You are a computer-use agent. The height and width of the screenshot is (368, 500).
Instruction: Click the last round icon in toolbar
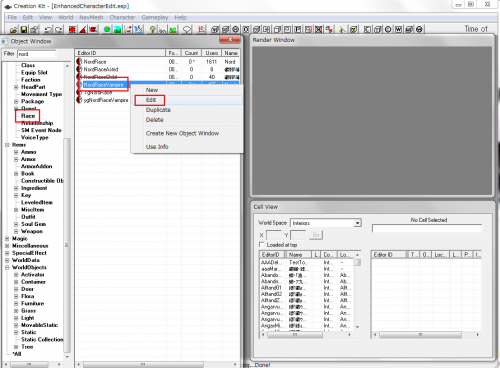(x=419, y=30)
